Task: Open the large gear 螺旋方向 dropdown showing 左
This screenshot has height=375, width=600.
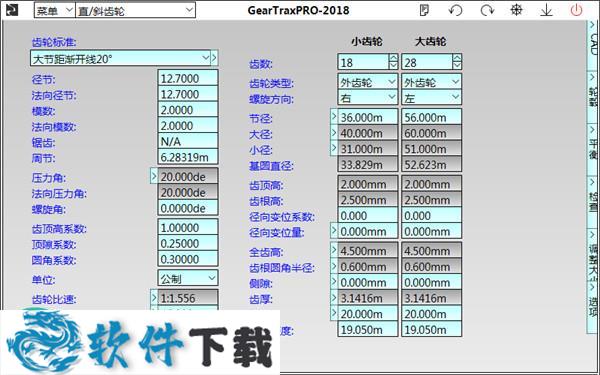Action: tap(432, 98)
